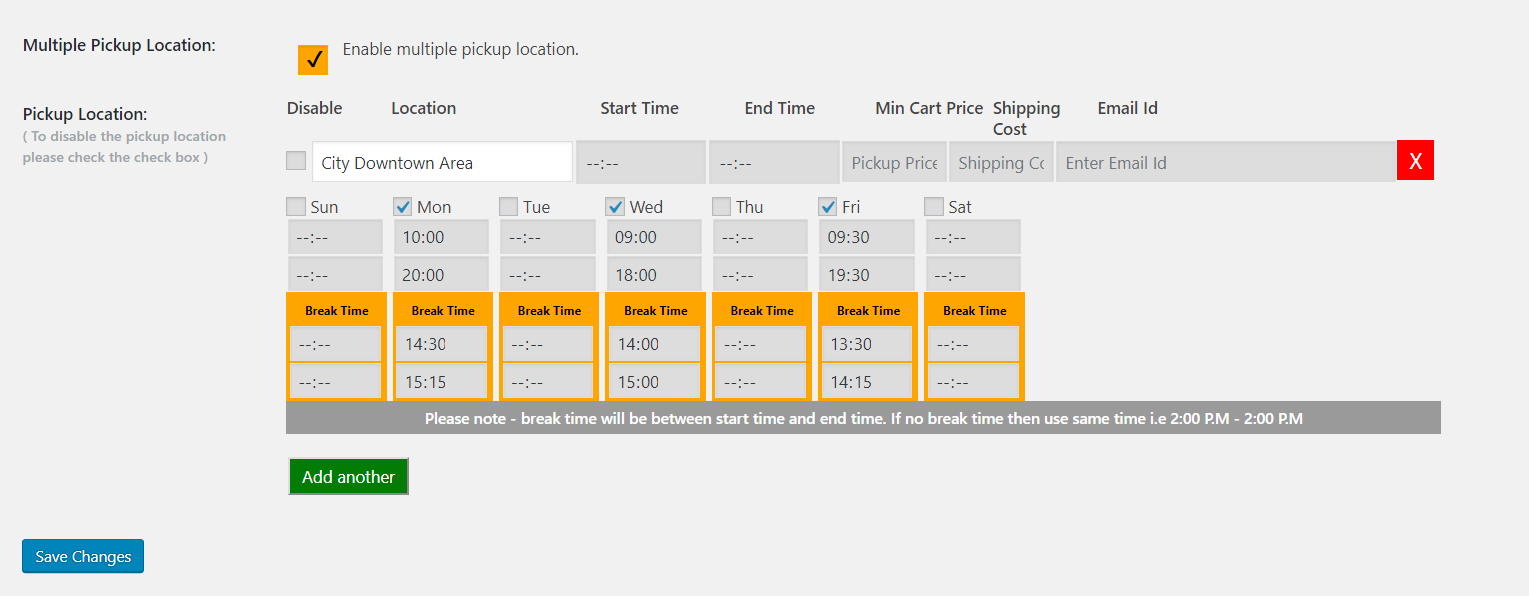Enable the Thu day checkbox
The height and width of the screenshot is (596, 1529).
722,206
